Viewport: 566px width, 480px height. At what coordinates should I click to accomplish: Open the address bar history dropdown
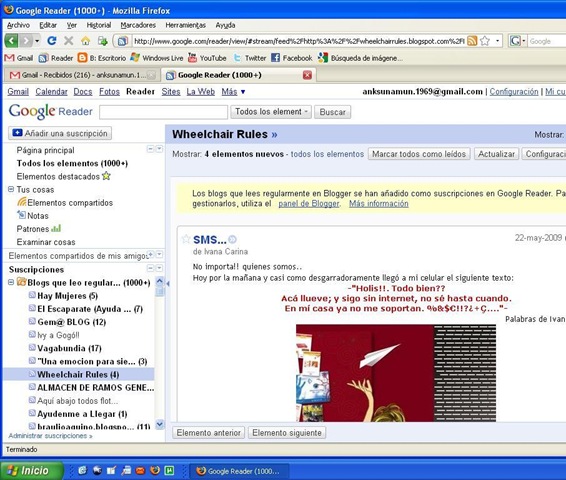[497, 41]
